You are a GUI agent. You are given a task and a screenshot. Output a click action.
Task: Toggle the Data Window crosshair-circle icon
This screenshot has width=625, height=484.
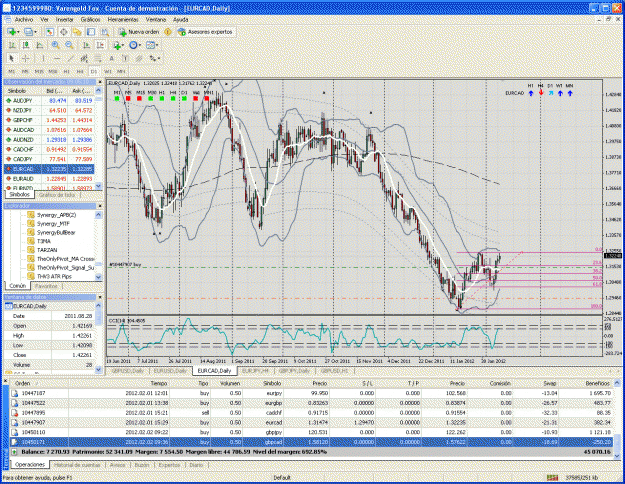point(63,32)
